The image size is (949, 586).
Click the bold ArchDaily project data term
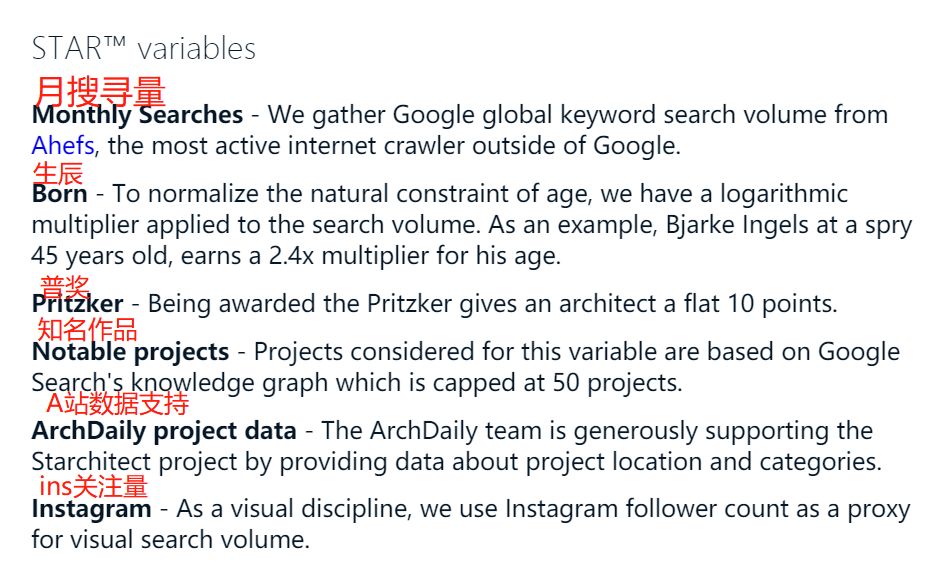(x=164, y=431)
